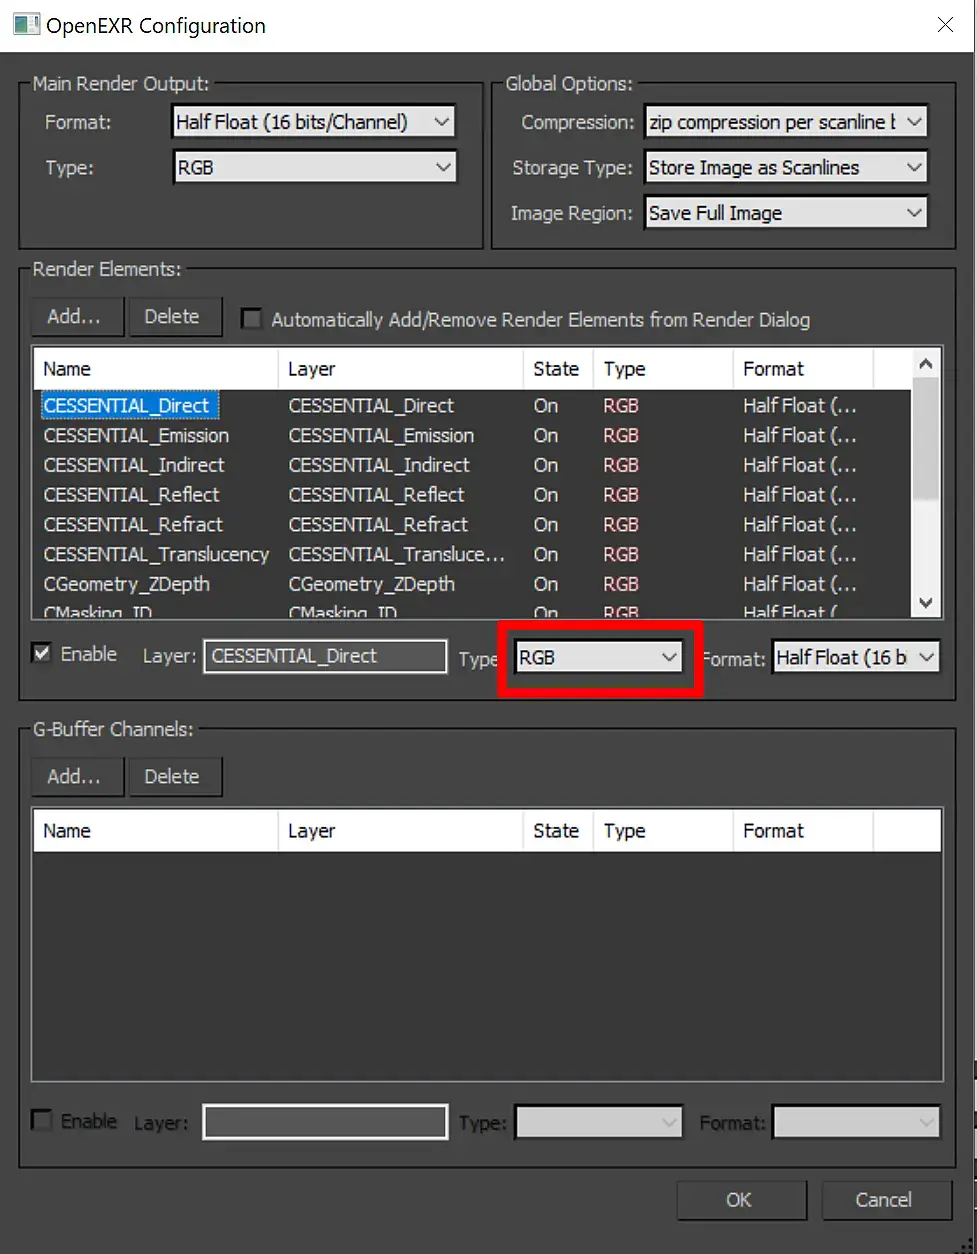The image size is (977, 1254).
Task: Click the G-Buffer Layer input field
Action: (x=325, y=1122)
